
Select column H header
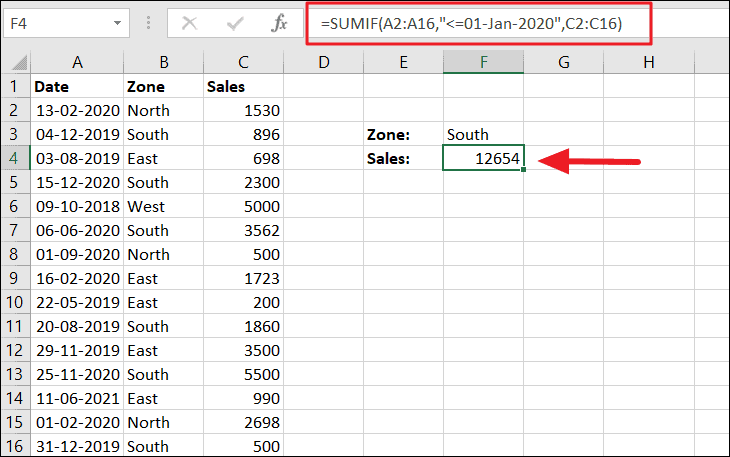648,63
